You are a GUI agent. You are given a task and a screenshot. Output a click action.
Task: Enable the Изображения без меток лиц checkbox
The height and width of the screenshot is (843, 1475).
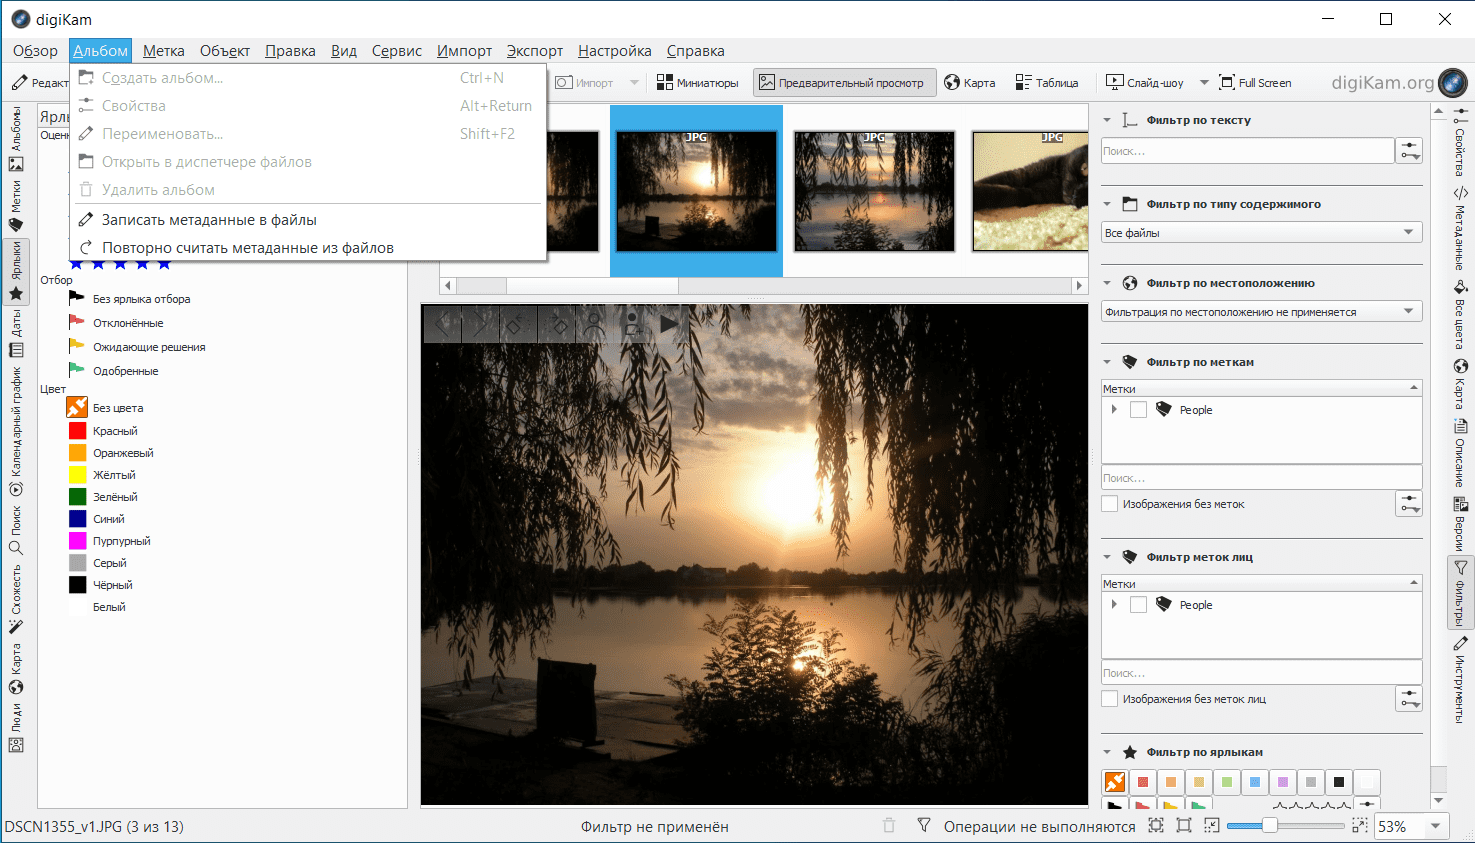point(1109,699)
